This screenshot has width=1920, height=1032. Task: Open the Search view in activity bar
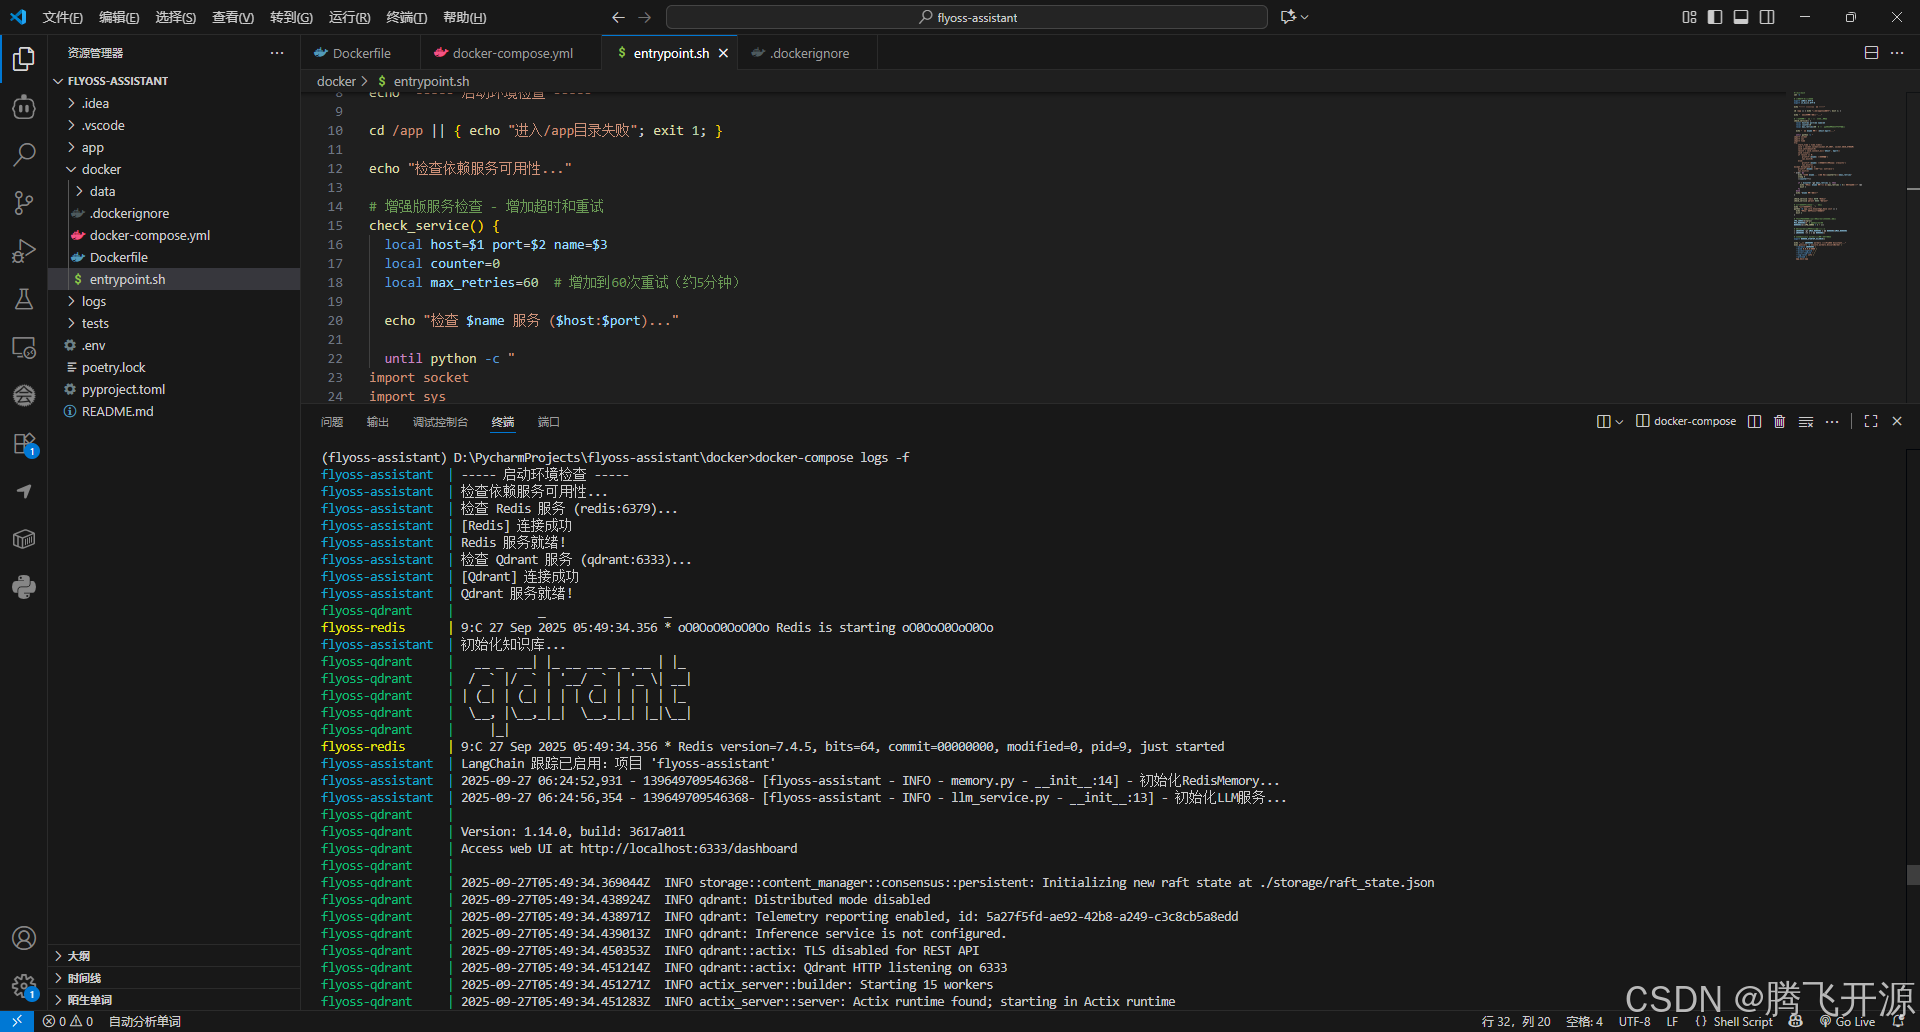click(x=24, y=155)
